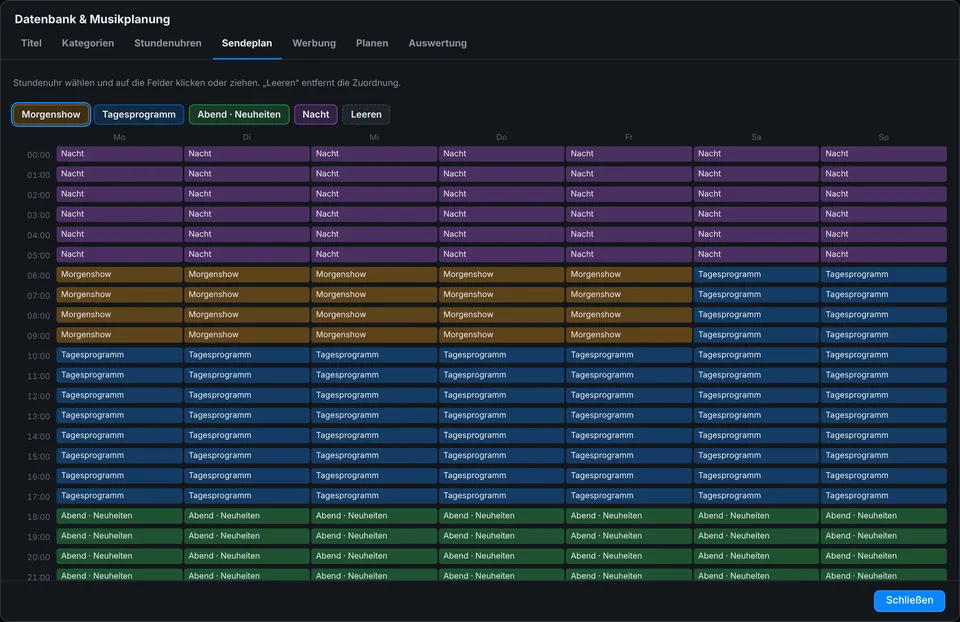960x622 pixels.
Task: Click Friday 04:00 Nacht cell
Action: pyautogui.click(x=629, y=234)
